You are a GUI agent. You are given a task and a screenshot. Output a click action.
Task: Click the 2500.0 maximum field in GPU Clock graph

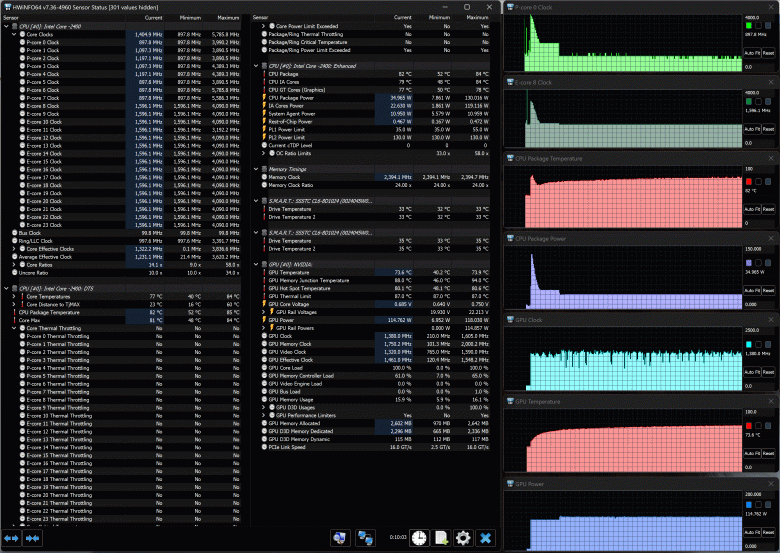point(759,330)
